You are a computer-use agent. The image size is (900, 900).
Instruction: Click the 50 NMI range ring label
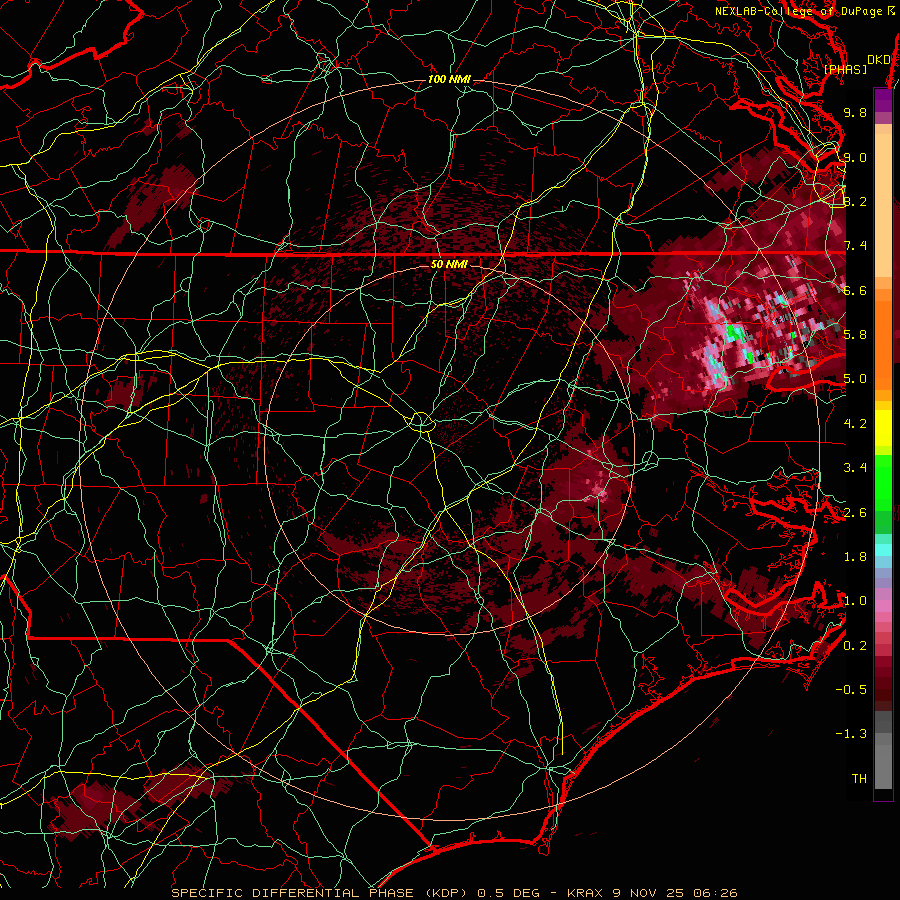tap(449, 265)
